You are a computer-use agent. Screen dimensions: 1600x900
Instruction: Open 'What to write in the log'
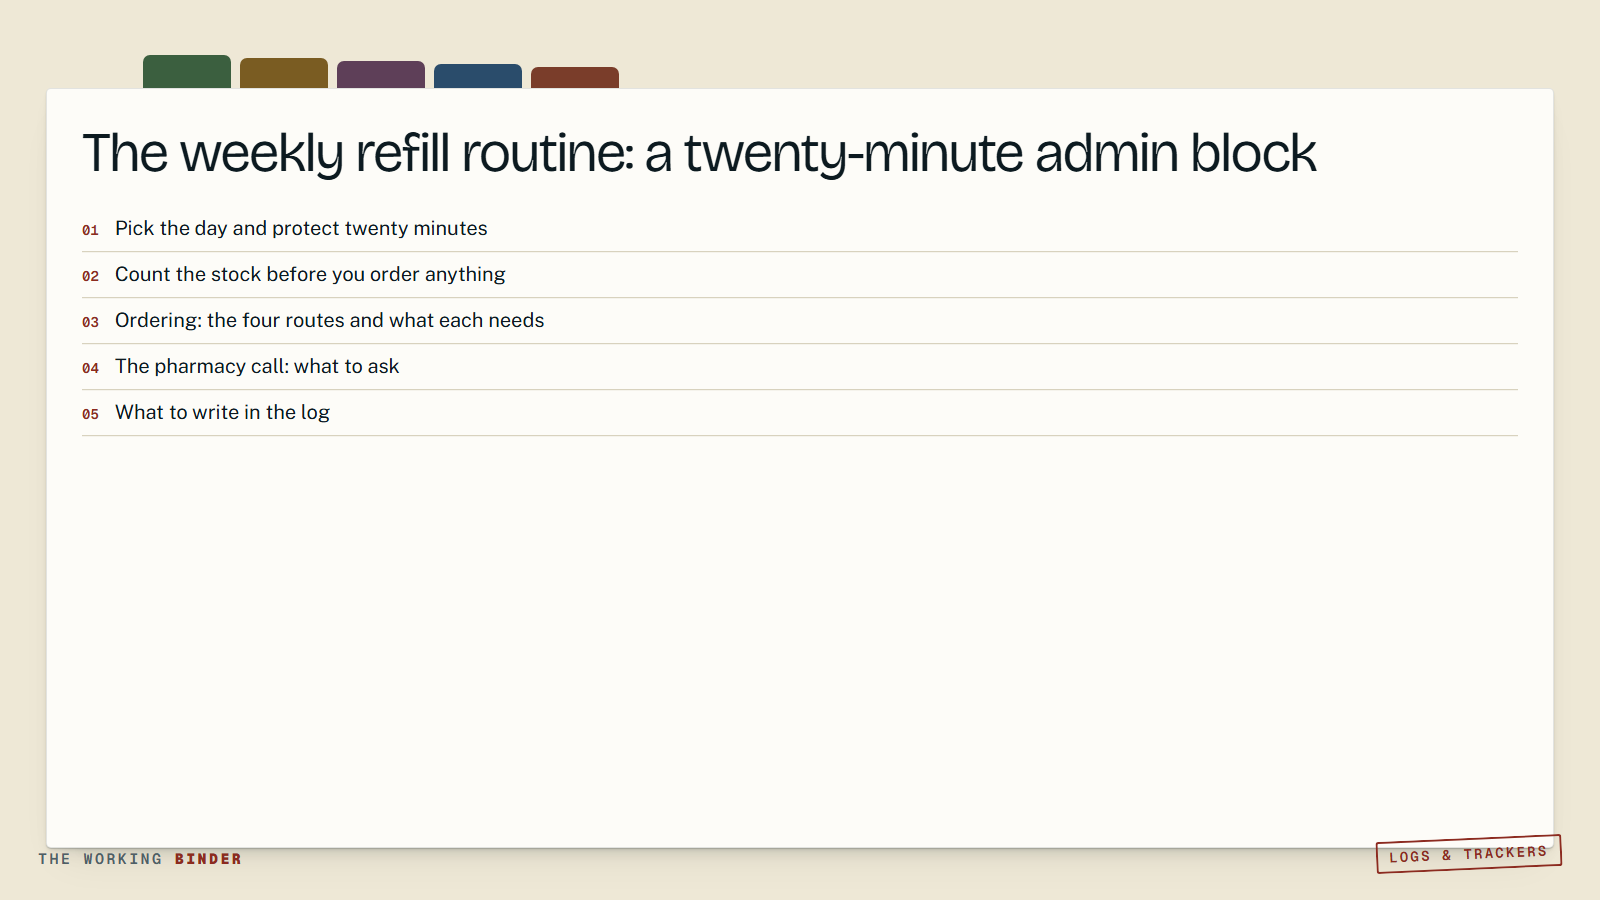coord(800,413)
